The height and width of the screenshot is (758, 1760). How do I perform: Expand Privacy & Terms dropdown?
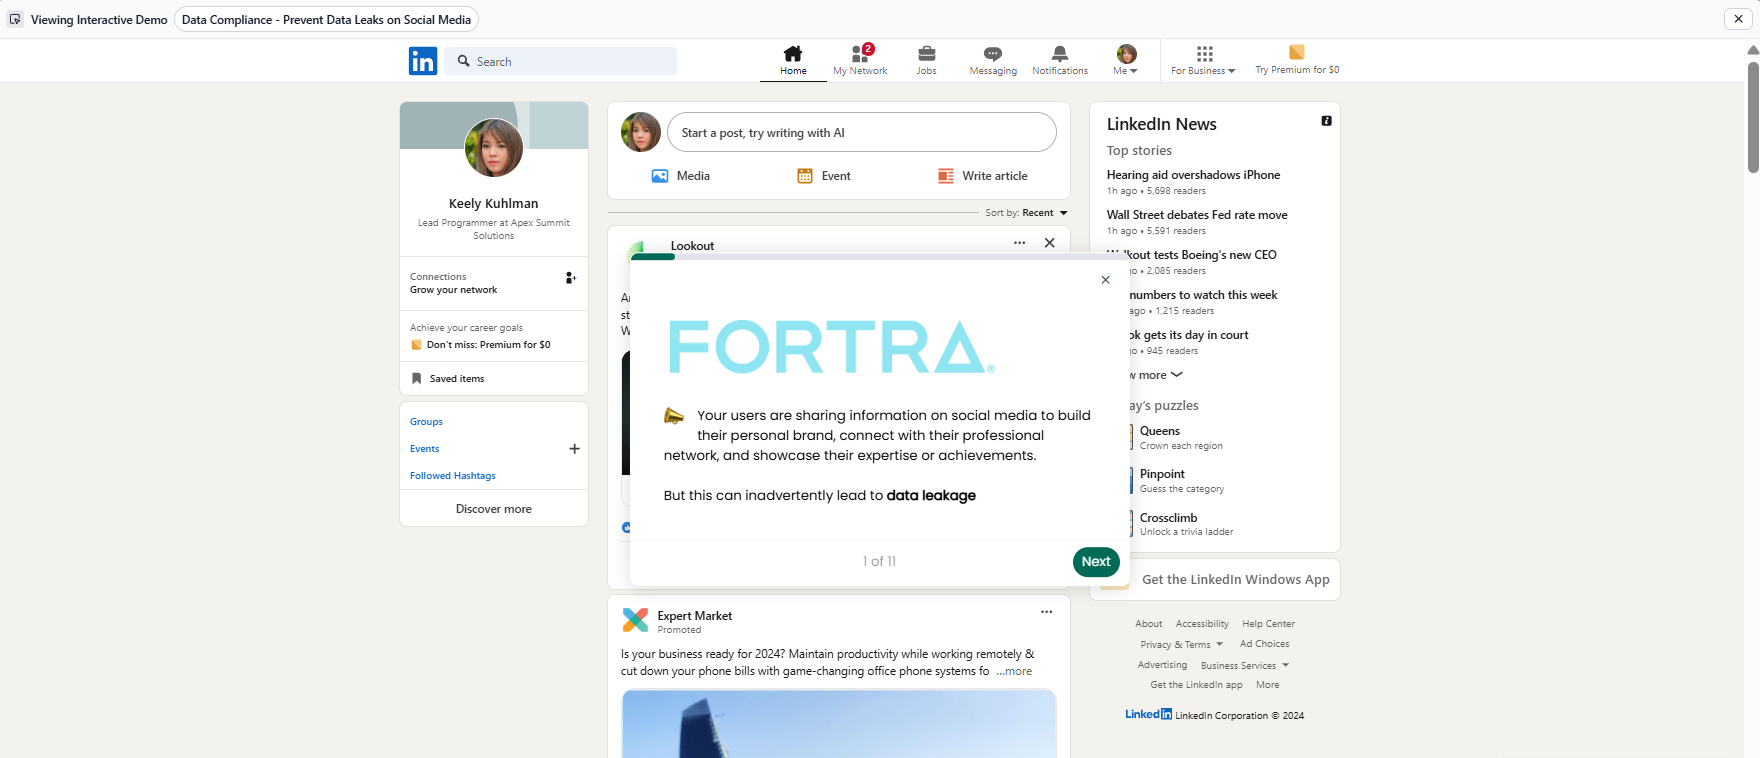[x=1182, y=645]
